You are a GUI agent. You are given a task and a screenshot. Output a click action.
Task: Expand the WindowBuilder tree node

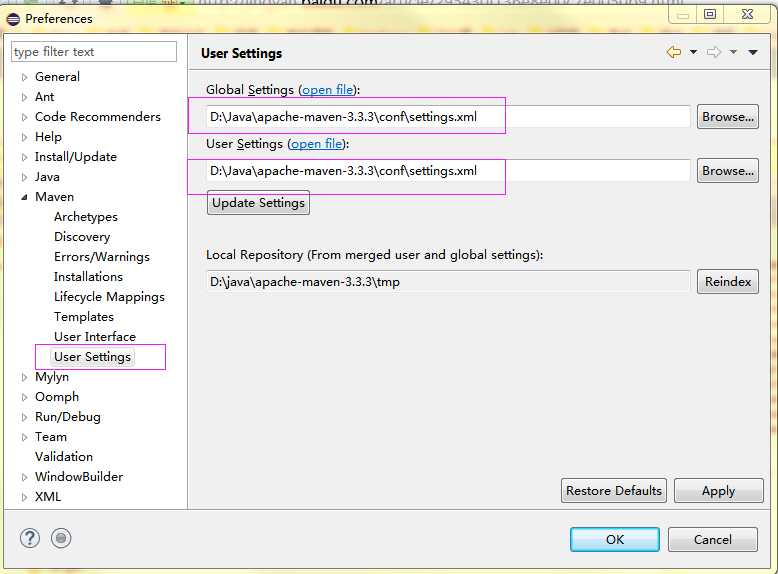24,477
